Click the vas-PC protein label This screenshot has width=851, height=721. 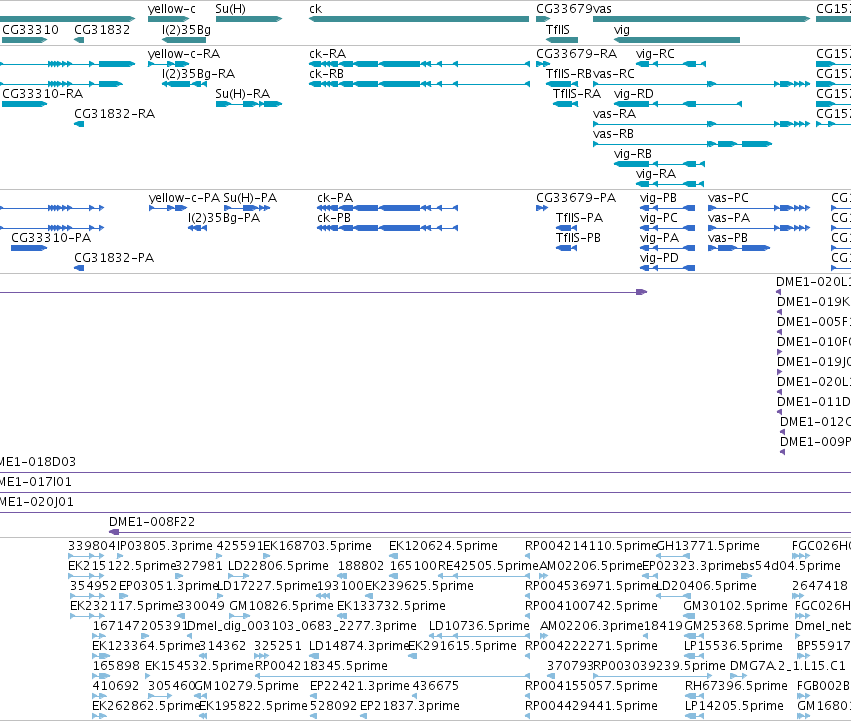(728, 198)
